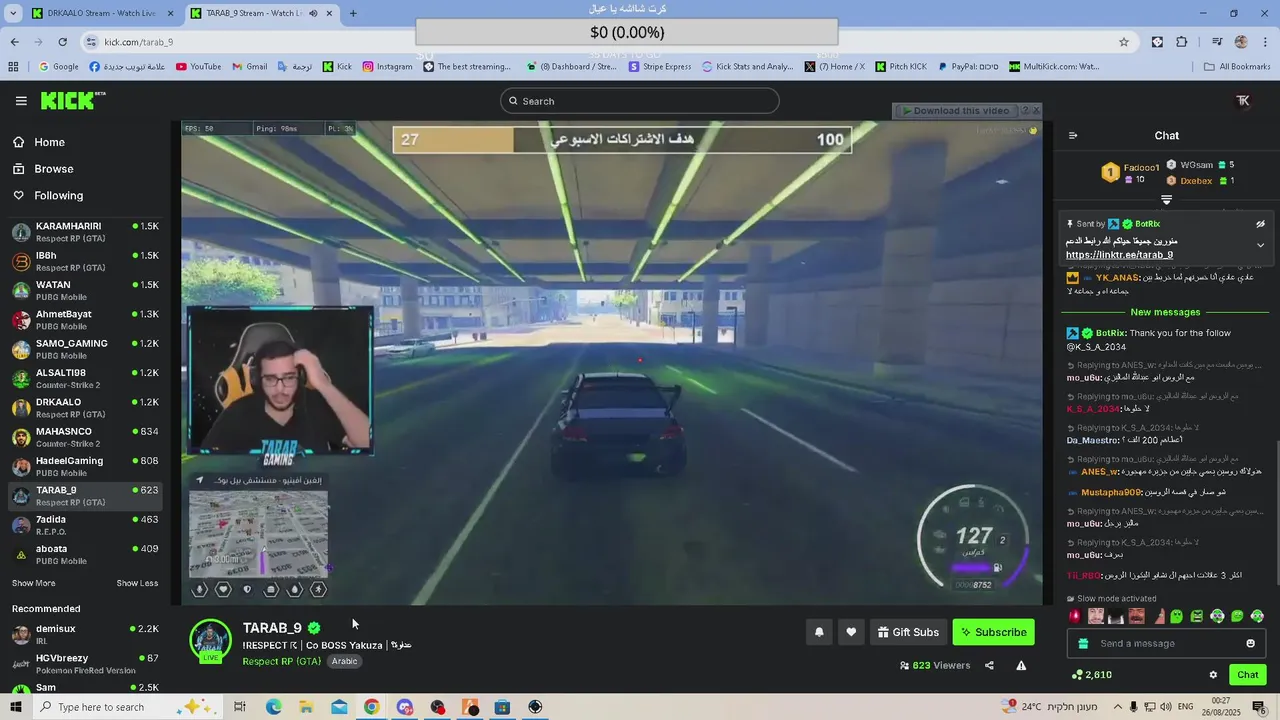Click the verified badge next to TARAB_9

(314, 628)
